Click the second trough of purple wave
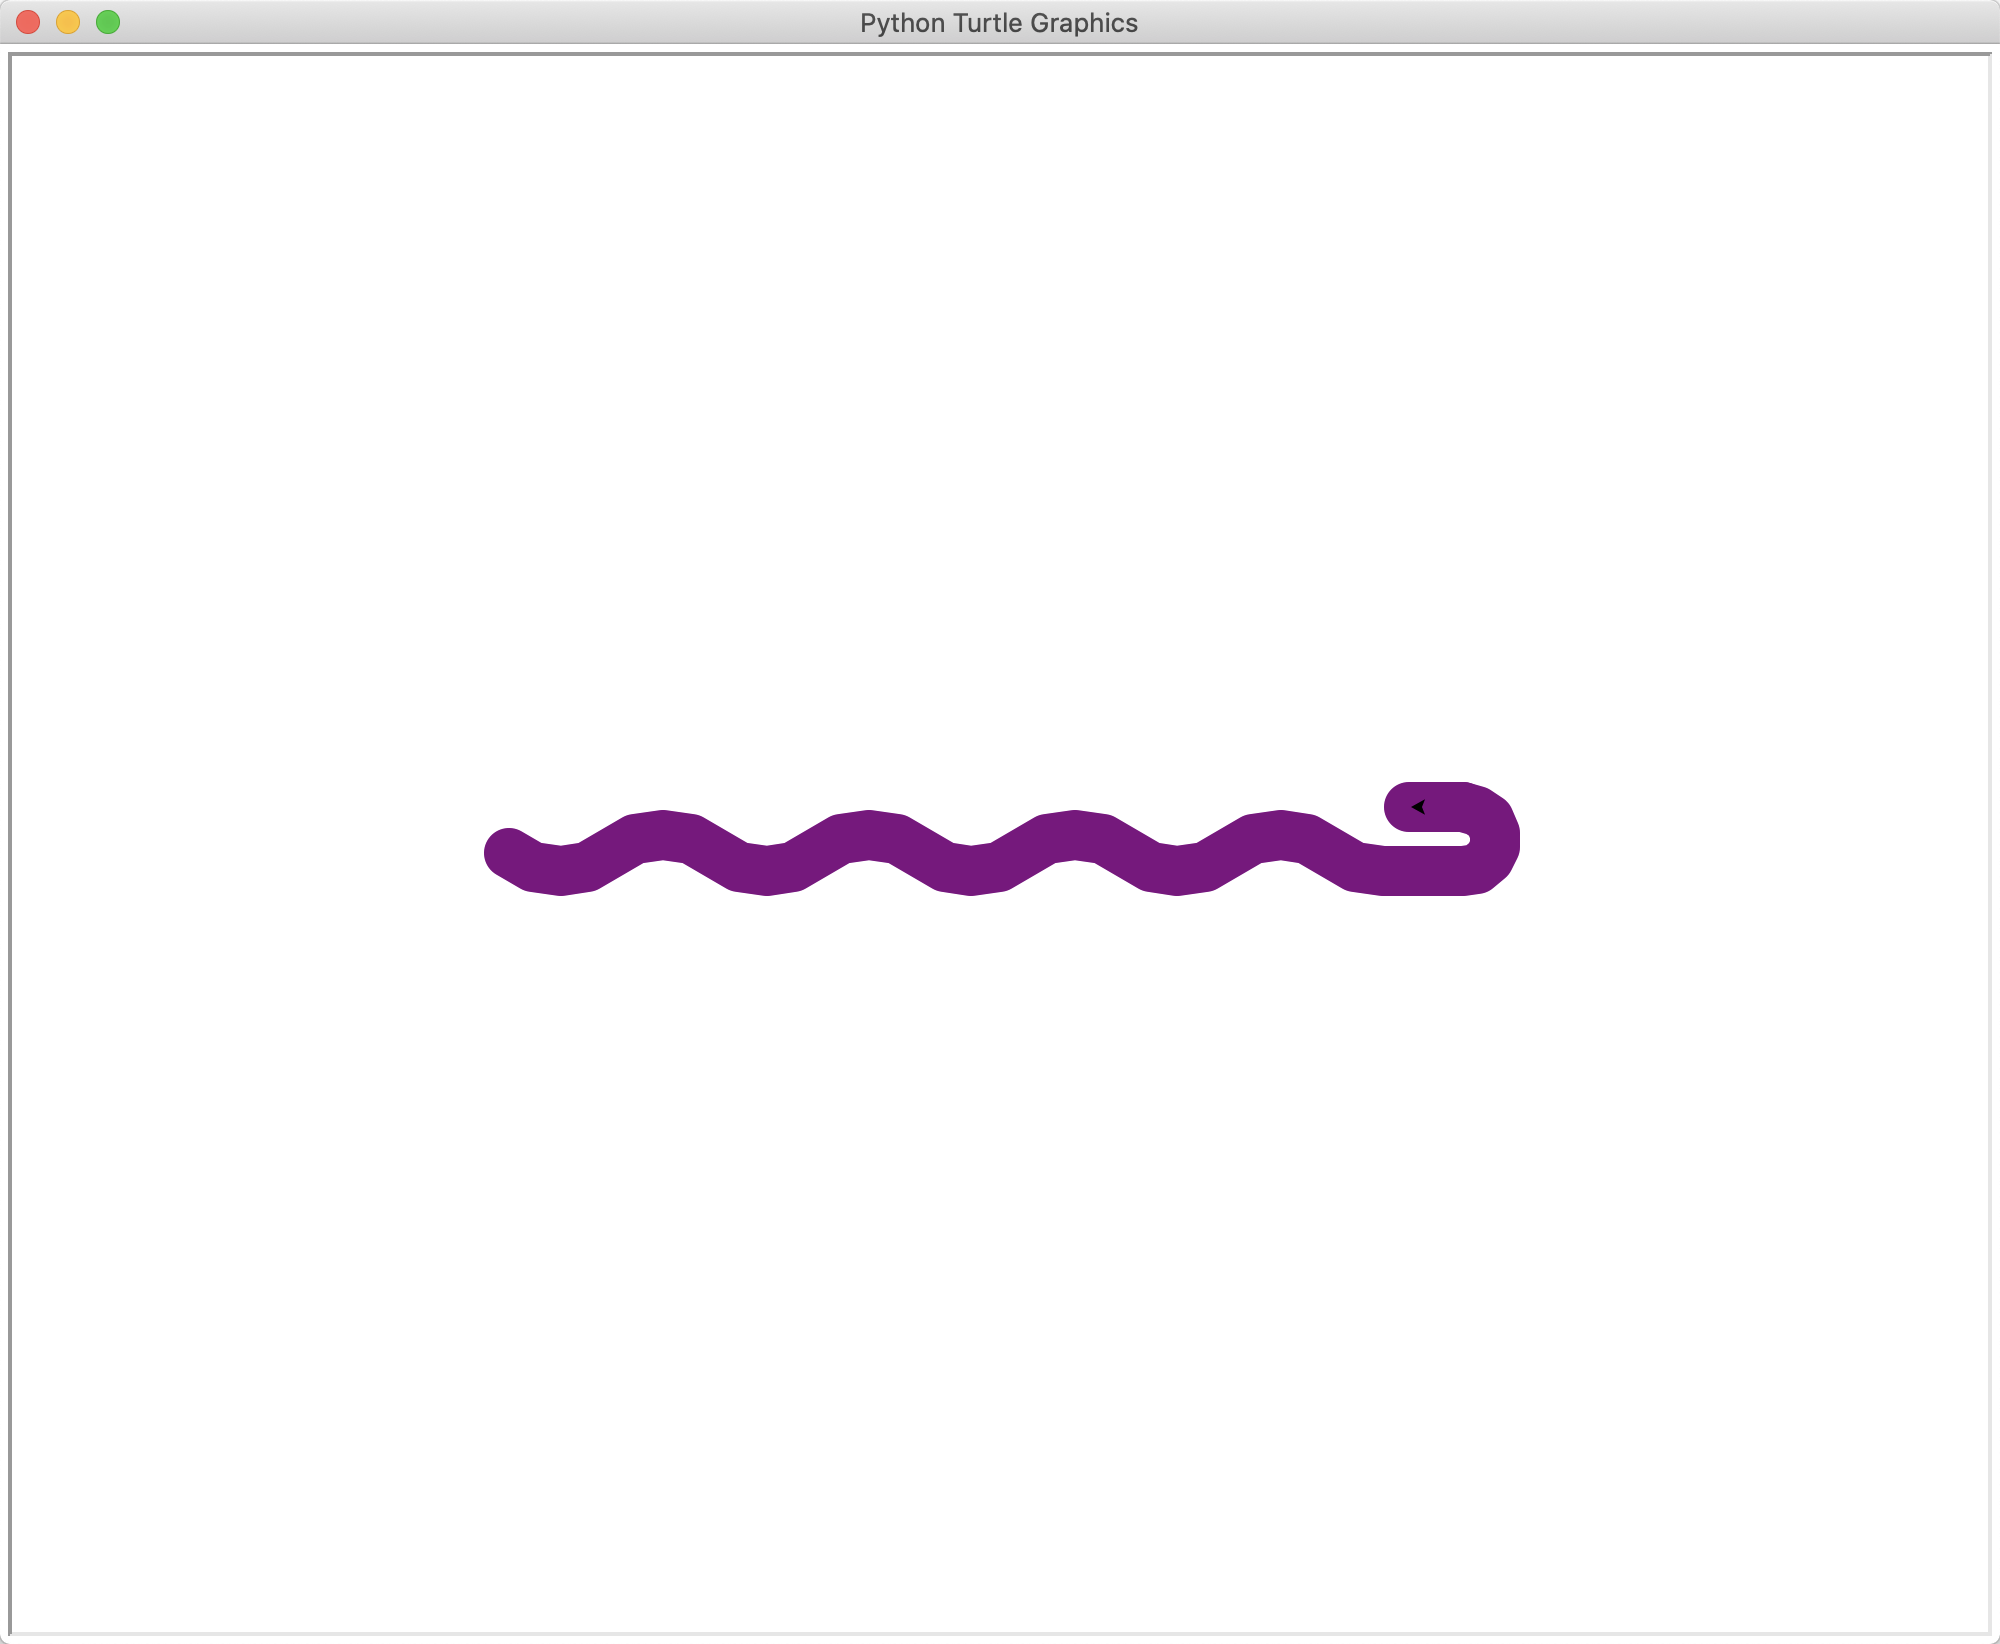 (x=766, y=871)
